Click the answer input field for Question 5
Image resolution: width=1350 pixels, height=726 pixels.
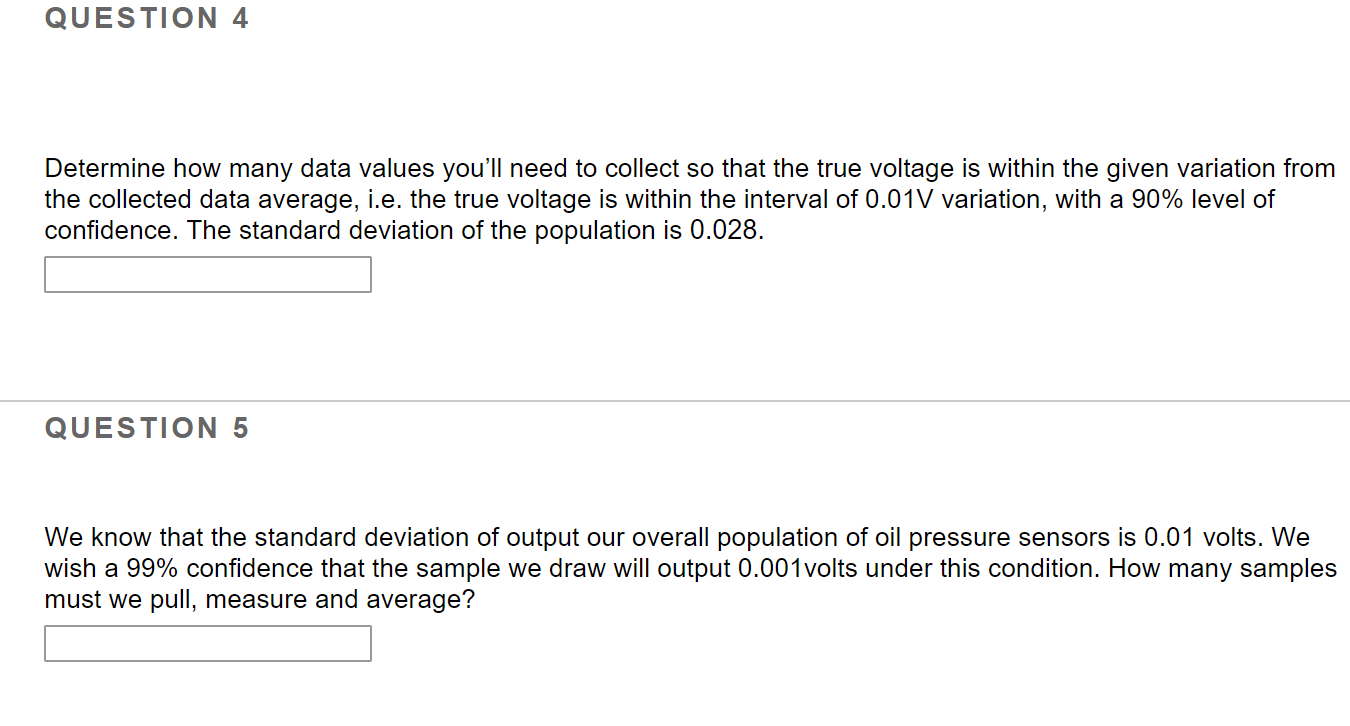206,643
